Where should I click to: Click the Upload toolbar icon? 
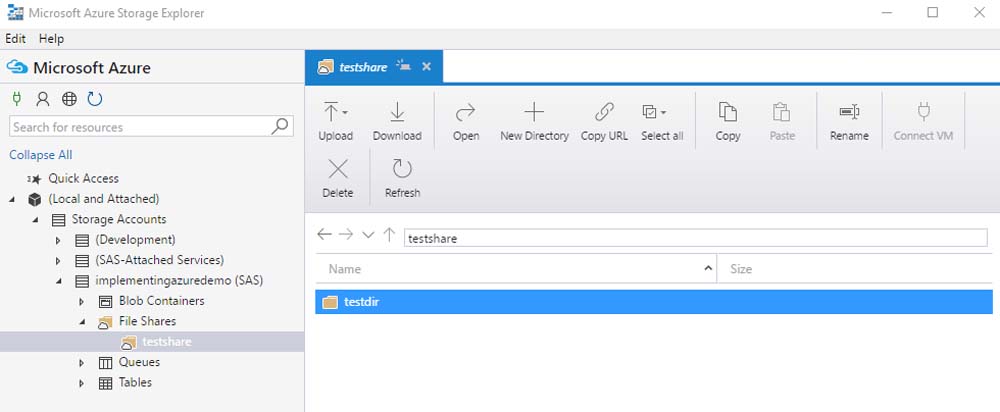click(x=330, y=112)
